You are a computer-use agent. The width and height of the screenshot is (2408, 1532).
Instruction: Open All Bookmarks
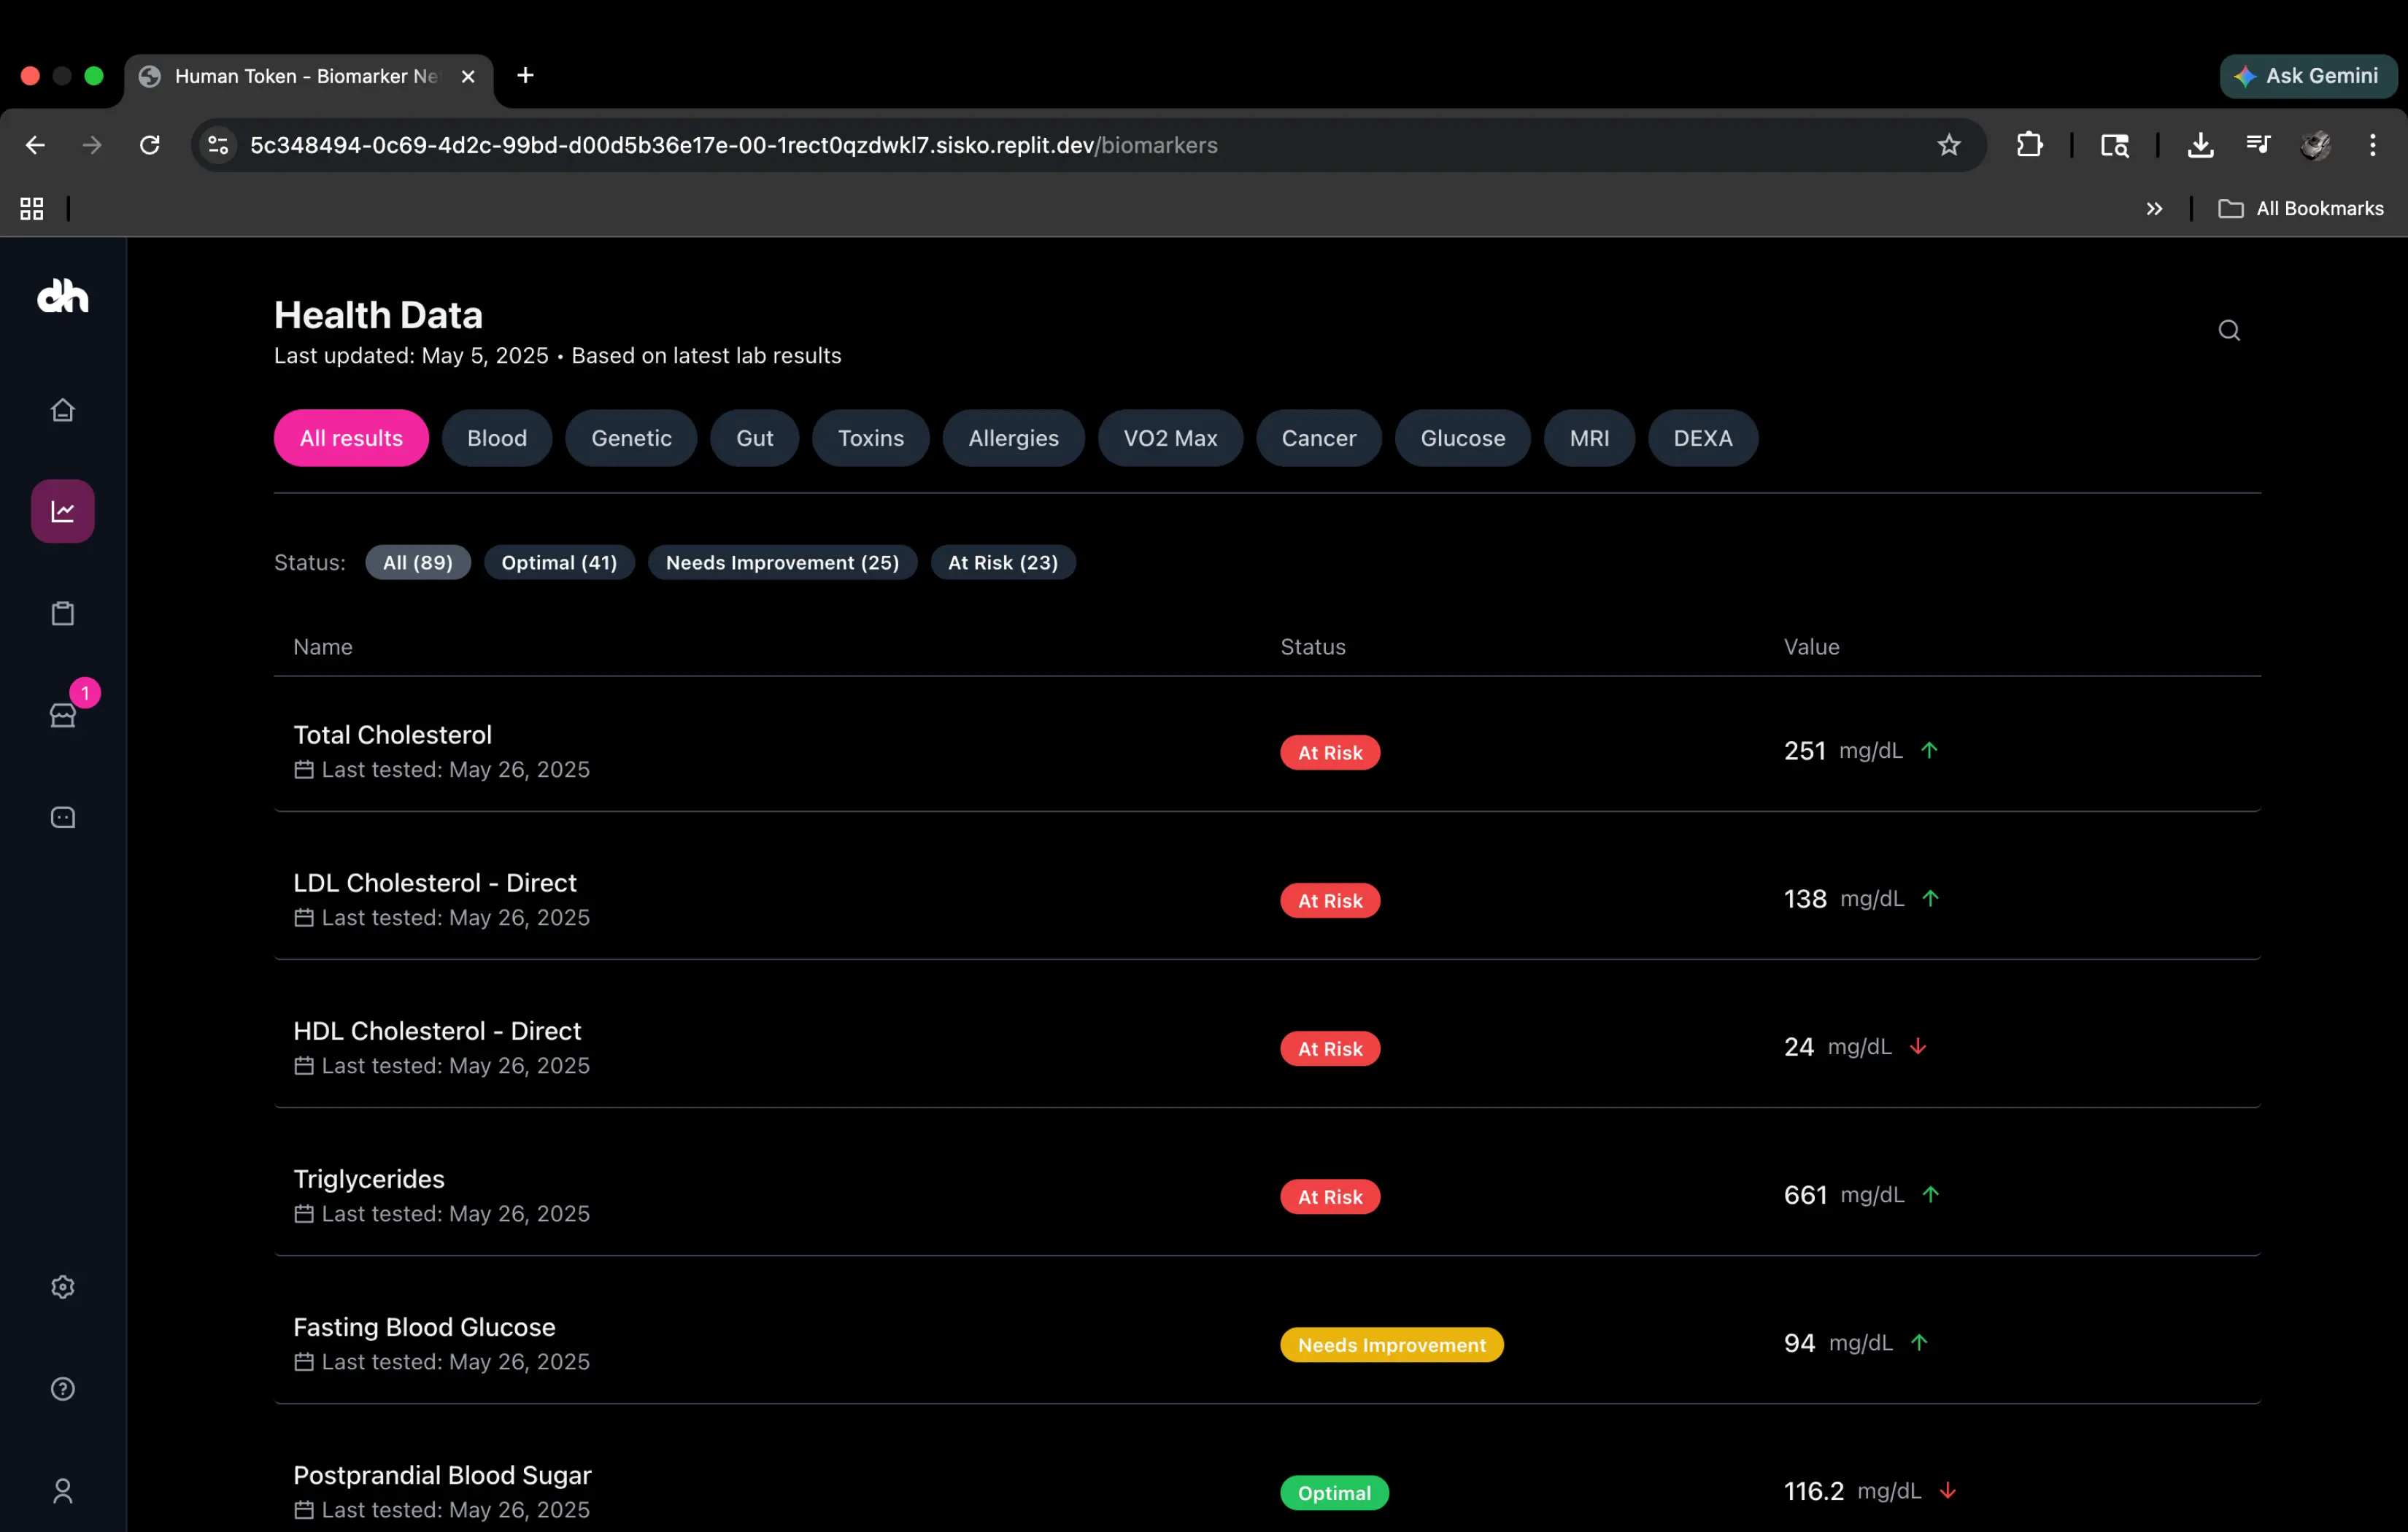[x=2318, y=208]
